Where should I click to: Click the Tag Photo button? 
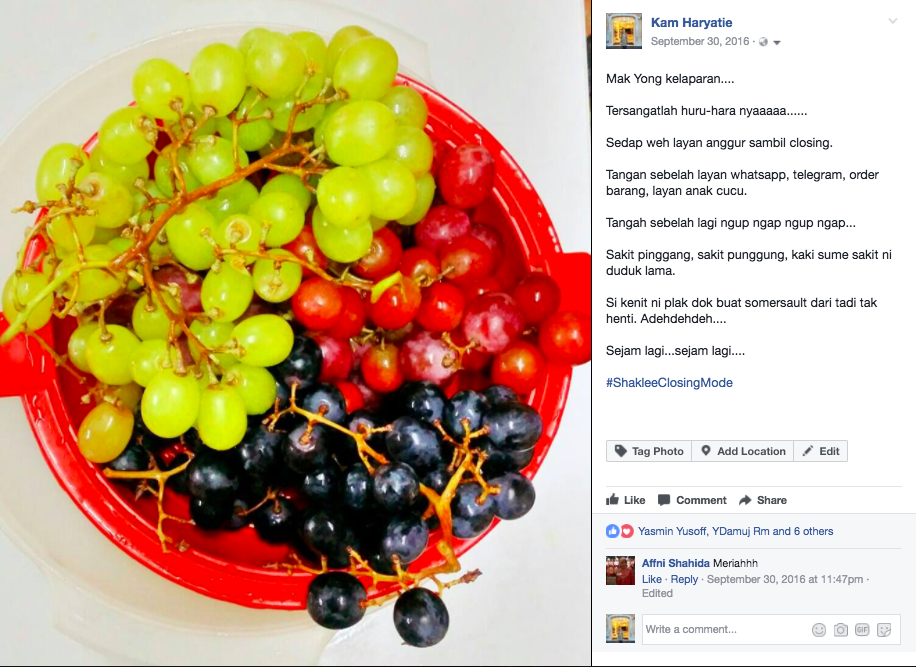[649, 451]
